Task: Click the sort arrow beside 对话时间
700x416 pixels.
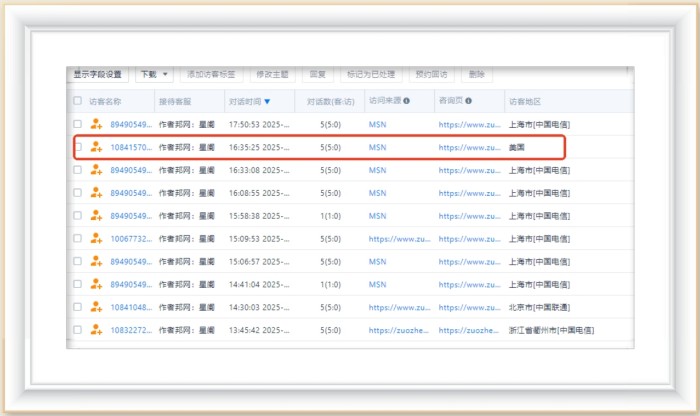Action: point(267,101)
